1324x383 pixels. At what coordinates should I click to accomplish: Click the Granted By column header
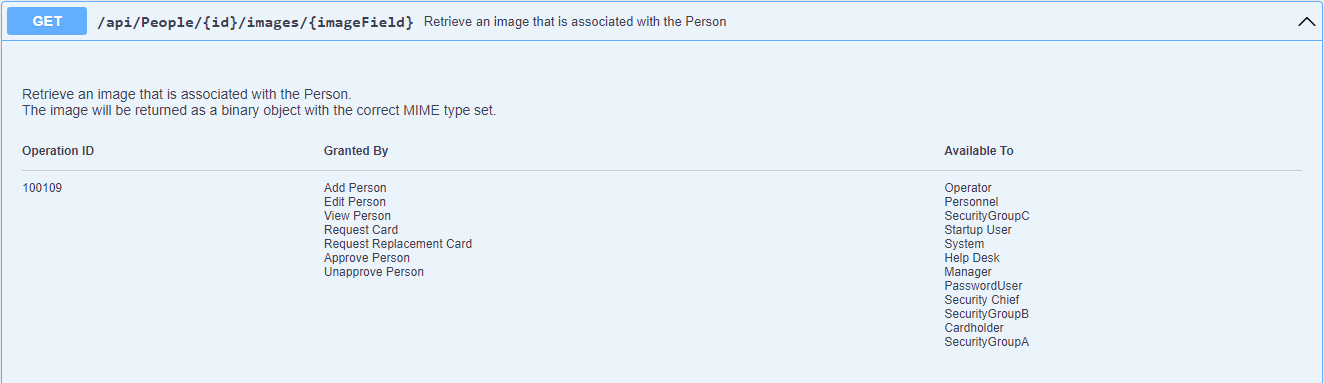pos(356,151)
